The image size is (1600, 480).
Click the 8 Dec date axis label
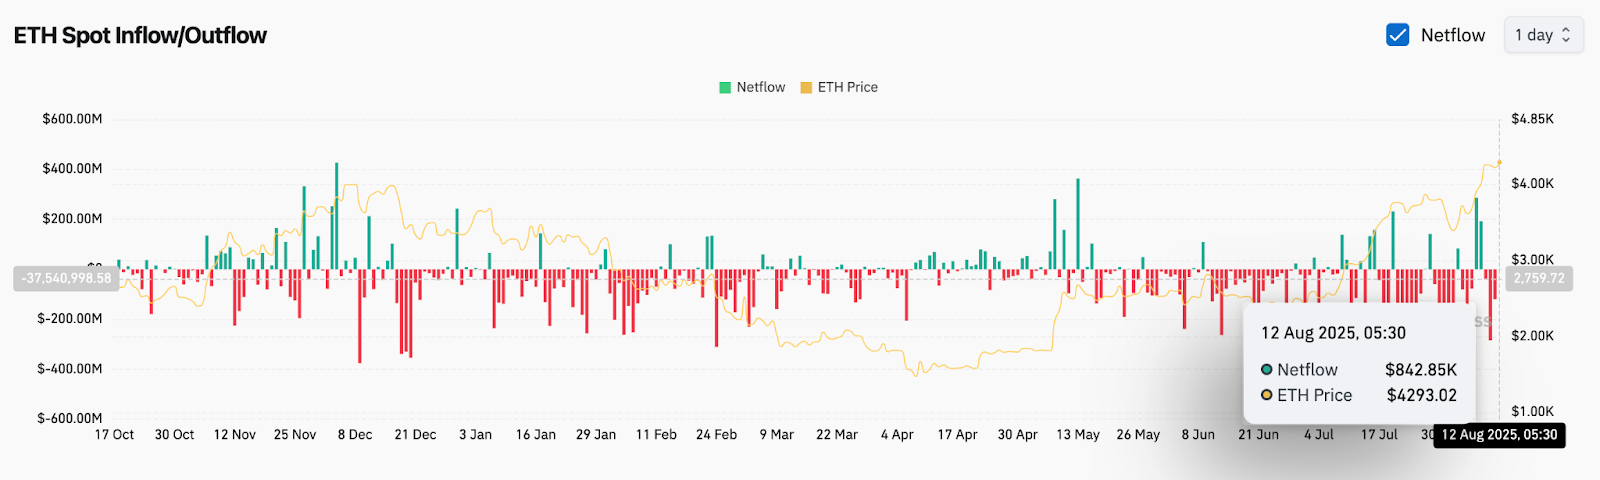355,435
